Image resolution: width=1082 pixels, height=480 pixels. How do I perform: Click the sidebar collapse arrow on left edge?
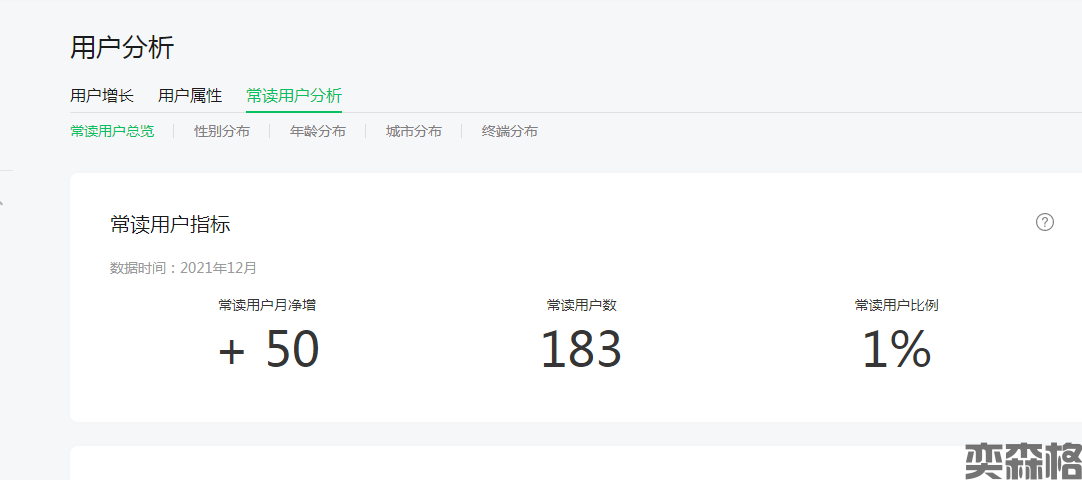click(2, 201)
